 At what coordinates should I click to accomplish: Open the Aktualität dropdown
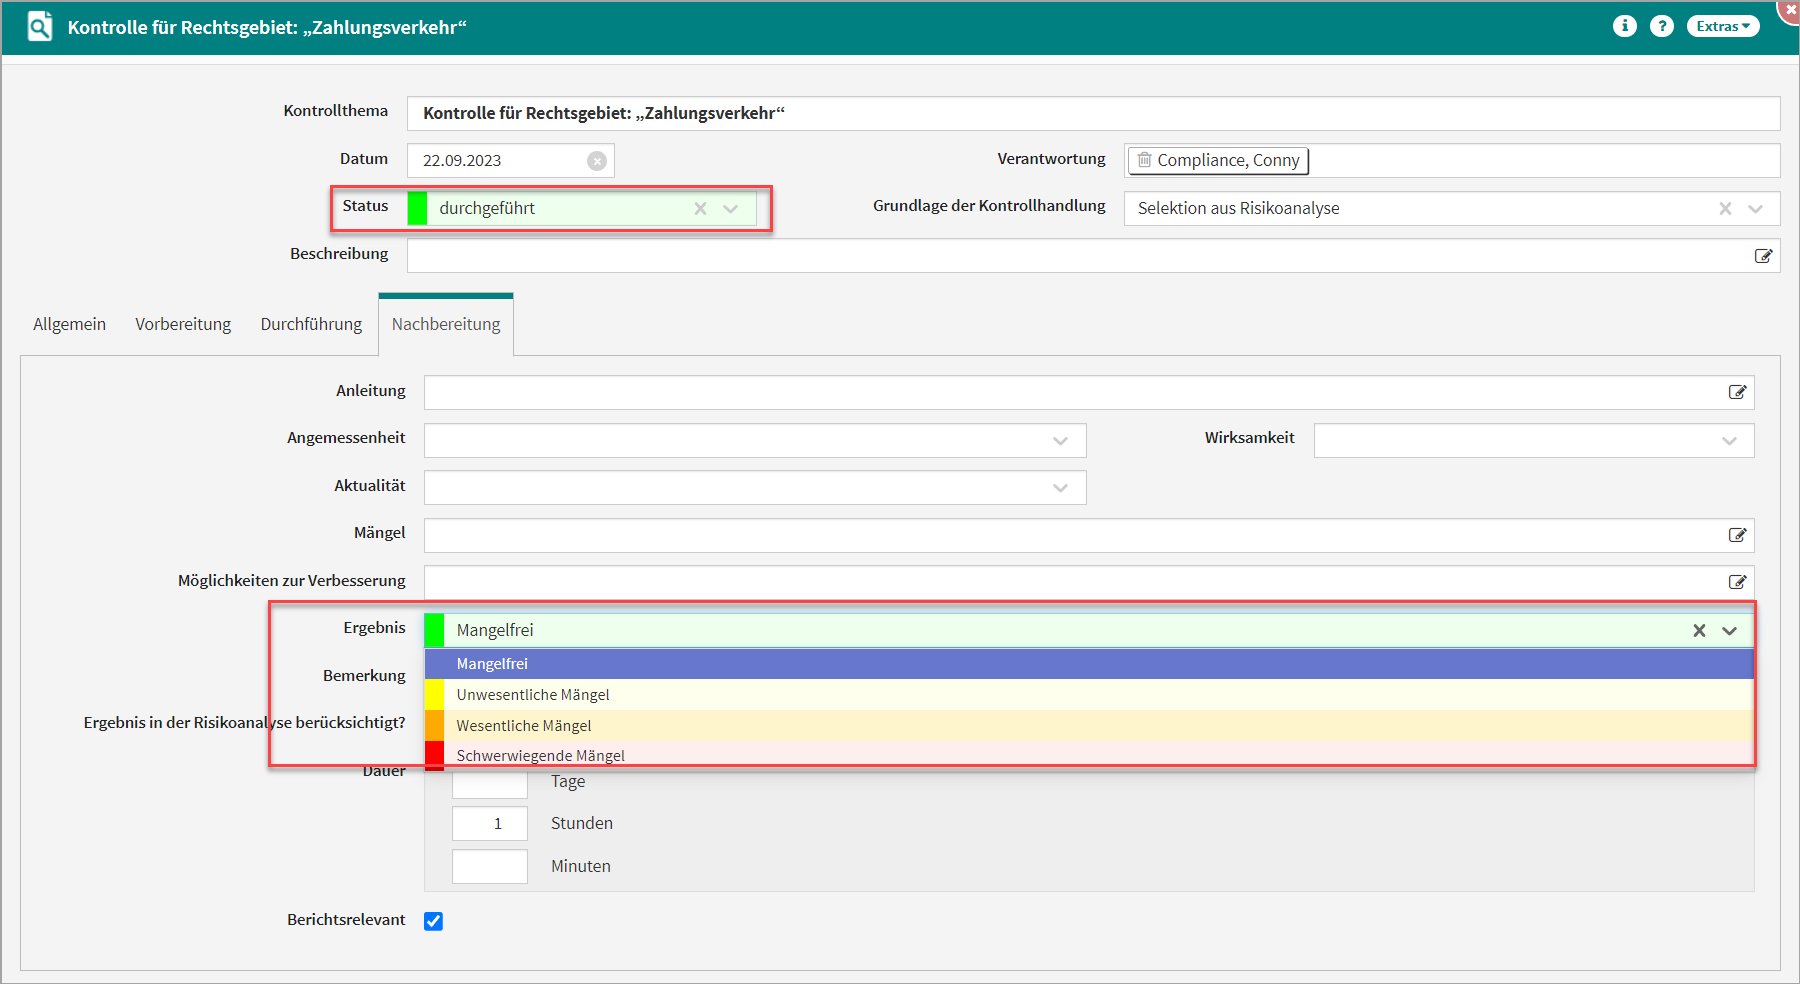point(1060,488)
